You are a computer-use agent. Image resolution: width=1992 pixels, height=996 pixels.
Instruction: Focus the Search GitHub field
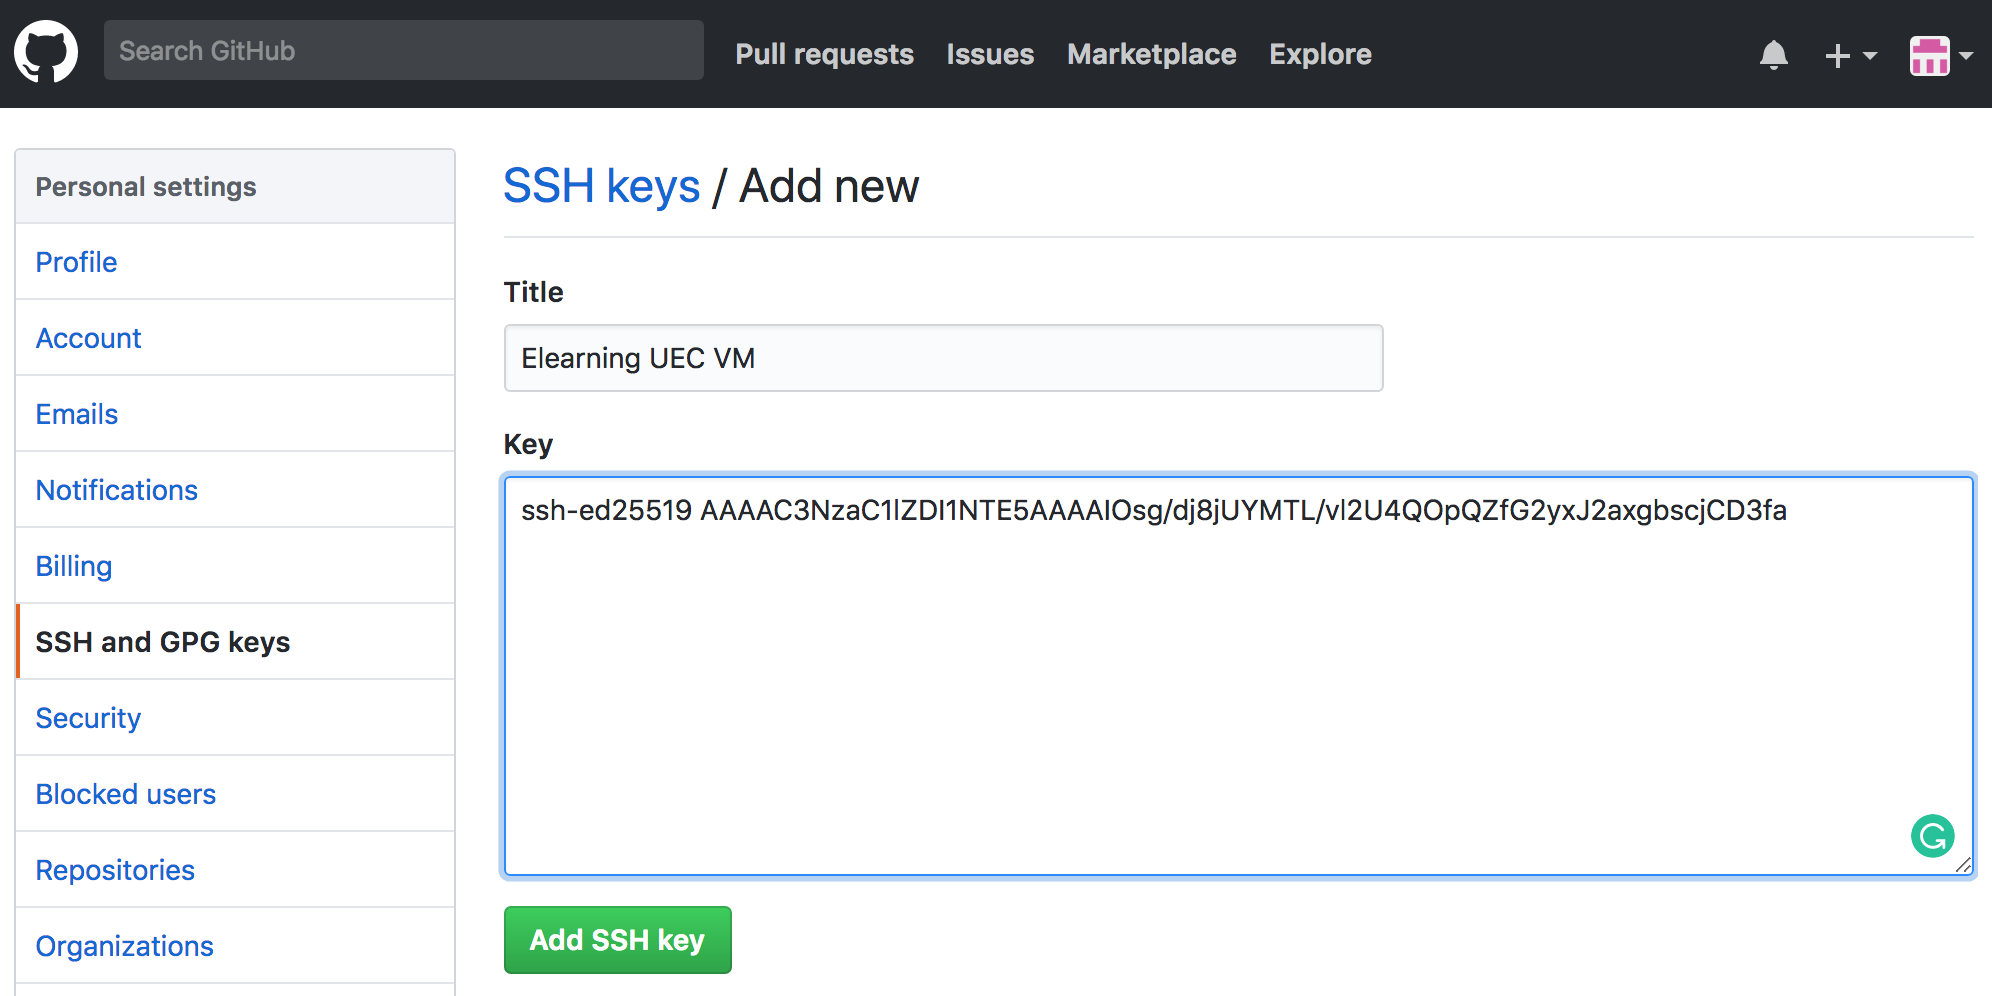tap(404, 50)
